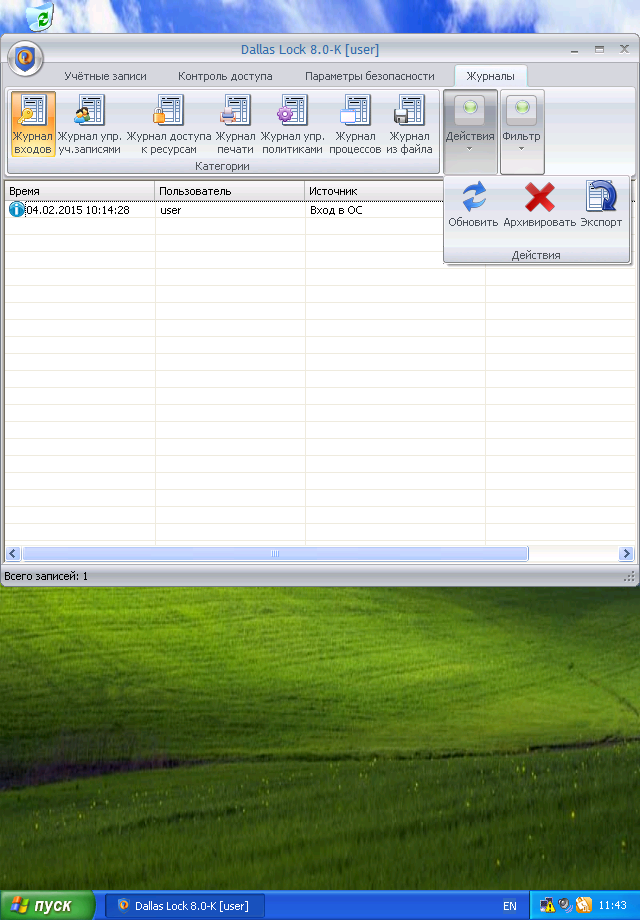Open Журнал печати log
The height and width of the screenshot is (920, 640).
click(235, 124)
